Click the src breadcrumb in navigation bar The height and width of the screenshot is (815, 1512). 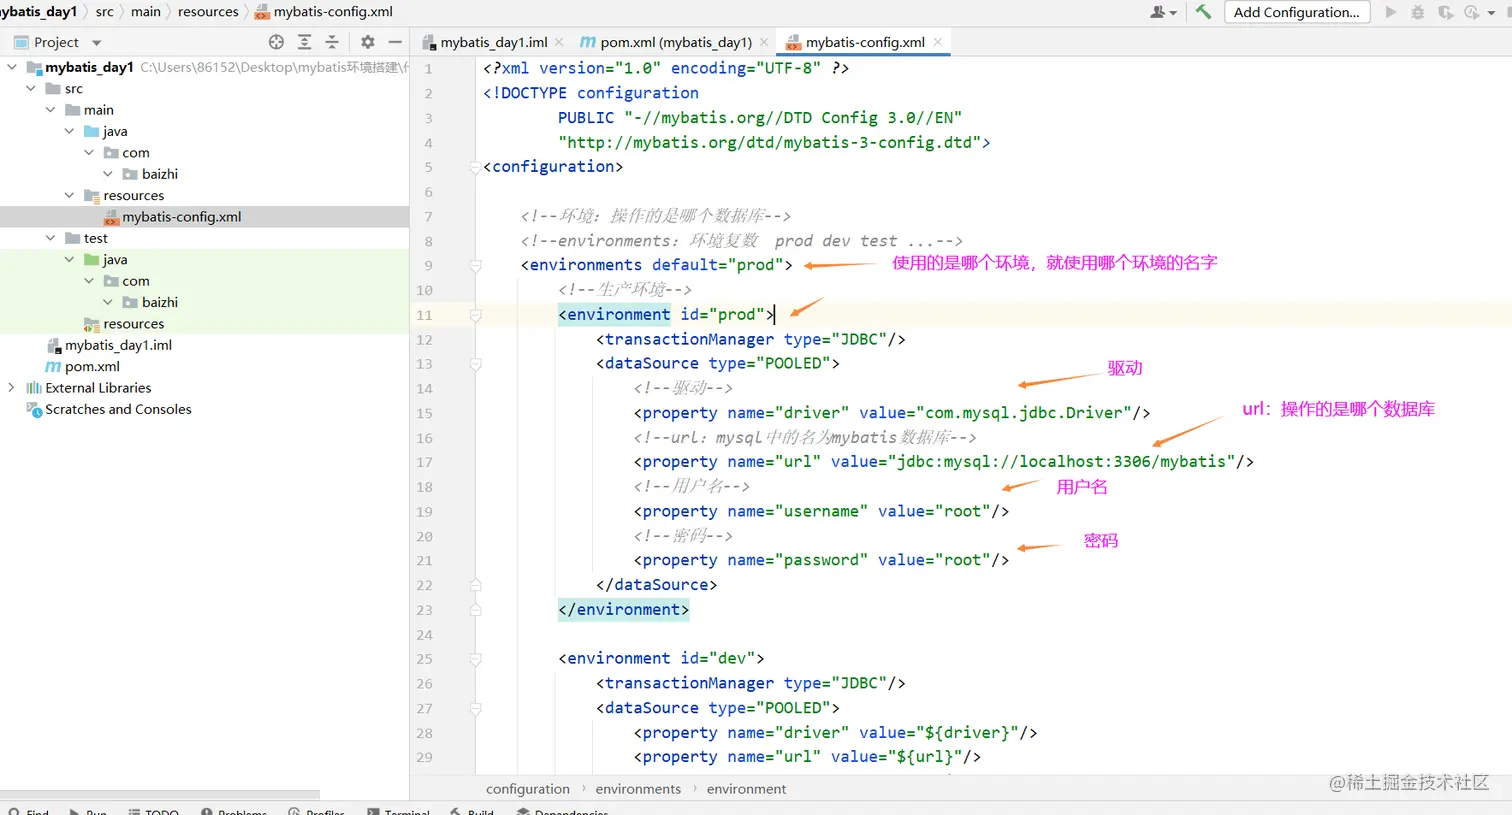(x=104, y=12)
